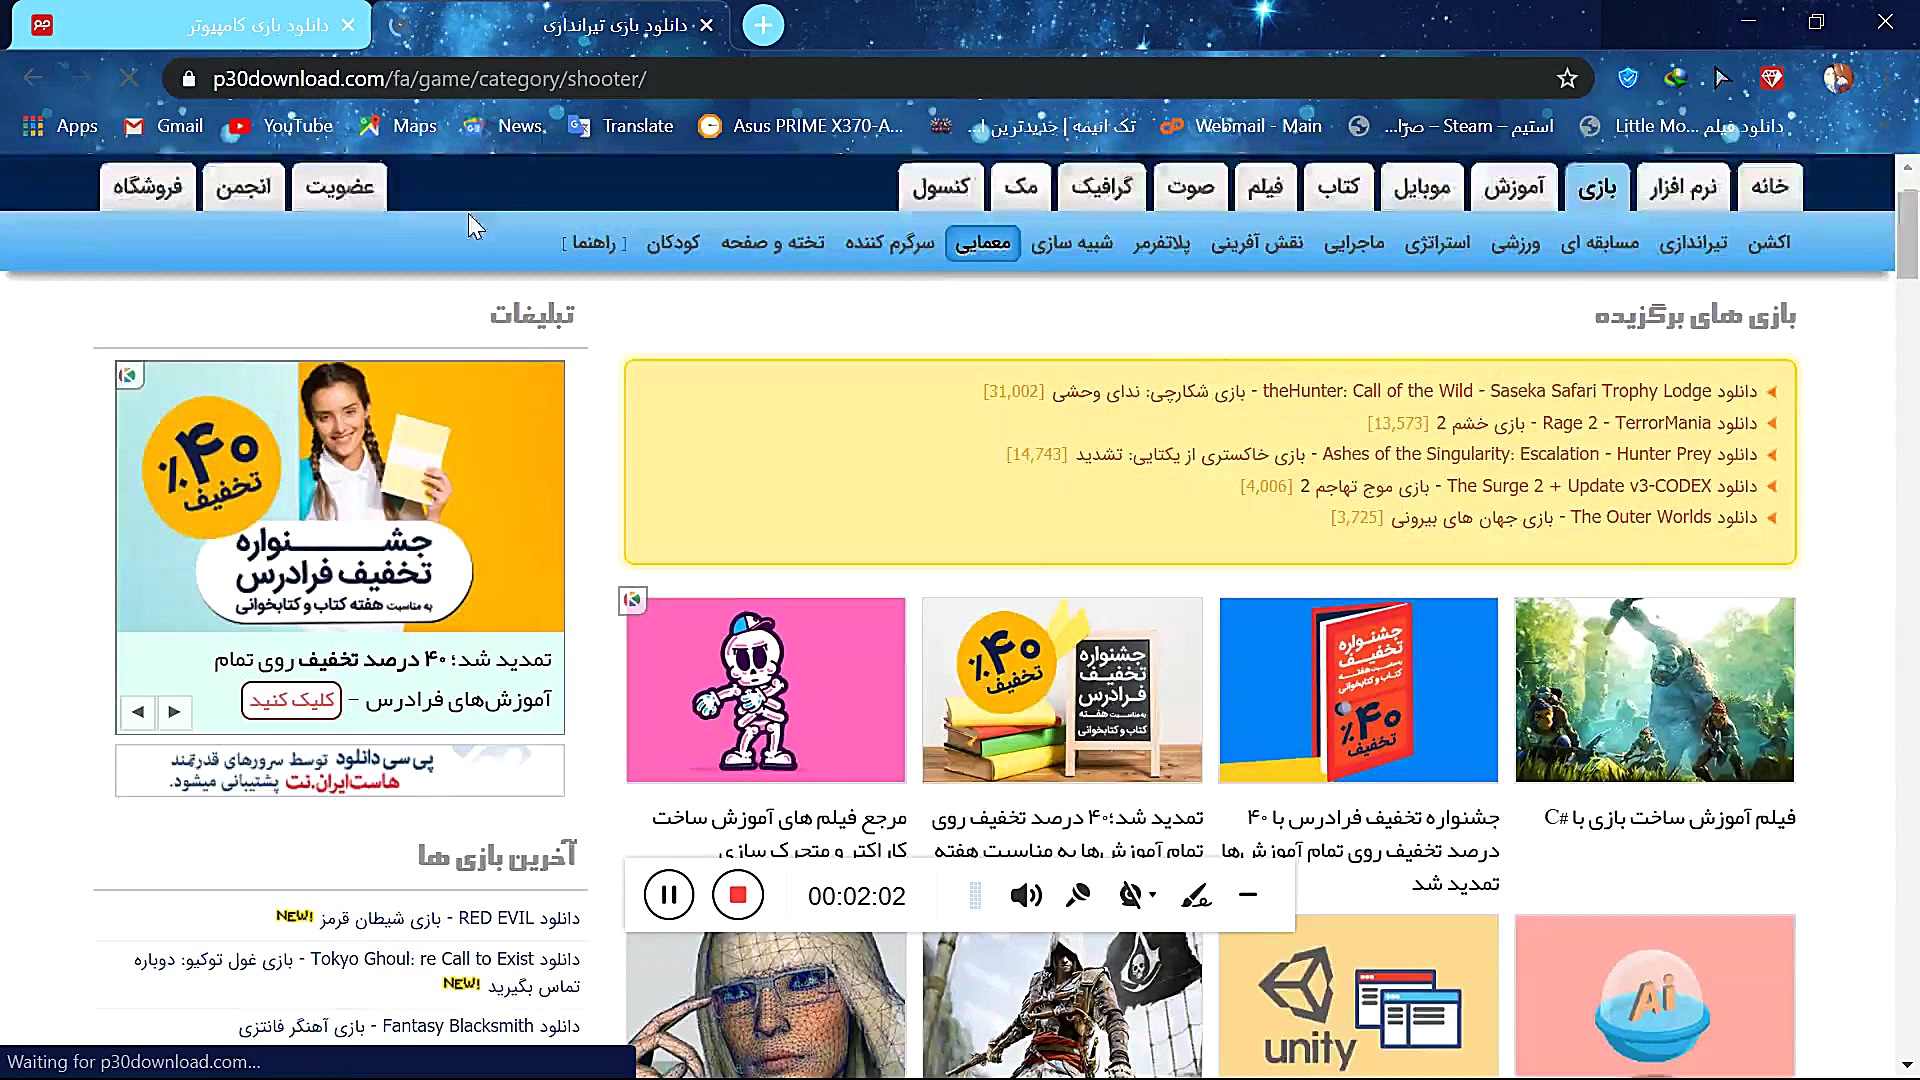Toggle the microphone in the recorder toolbar
Image resolution: width=1920 pixels, height=1080 pixels.
1078,895
